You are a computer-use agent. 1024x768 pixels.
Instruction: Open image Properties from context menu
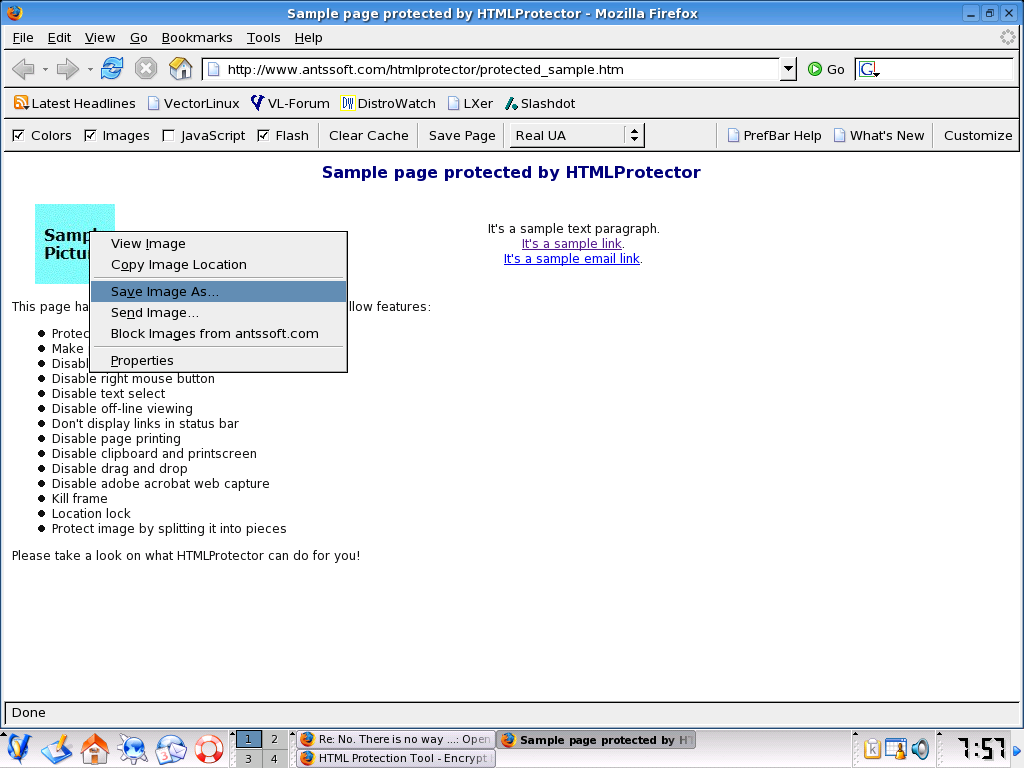tap(218, 360)
